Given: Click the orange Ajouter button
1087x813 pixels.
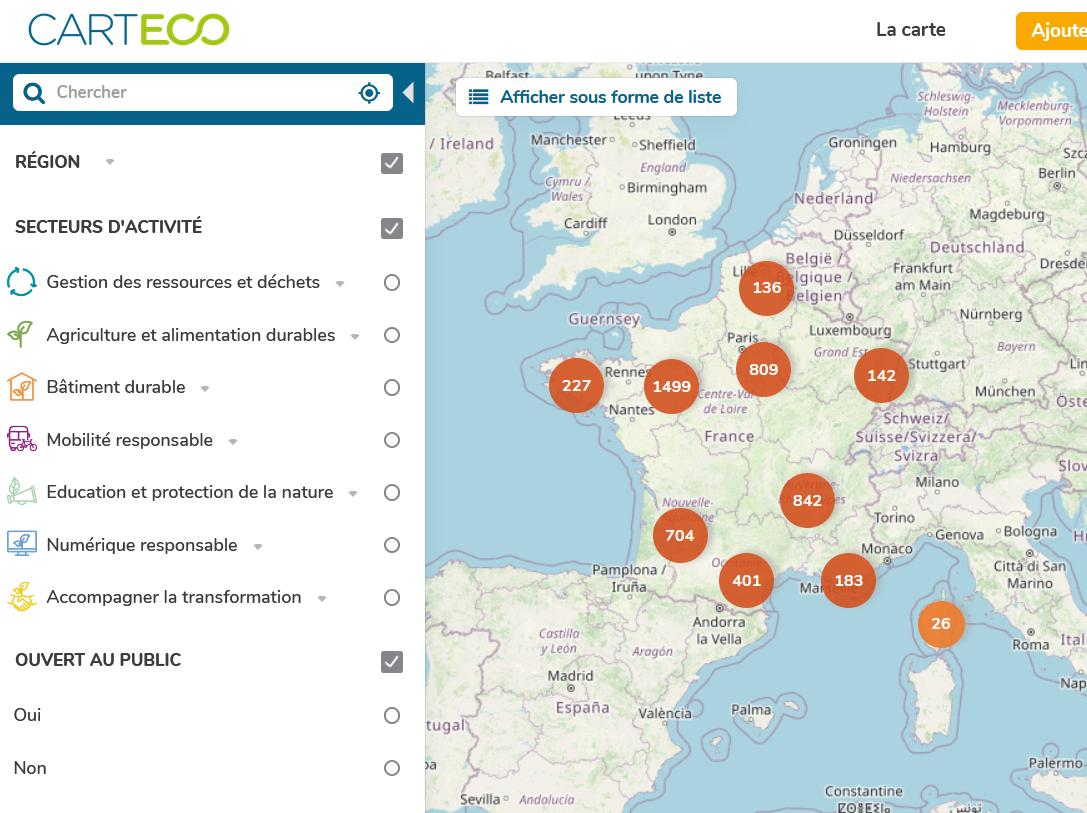Looking at the screenshot, I should click(x=1052, y=31).
